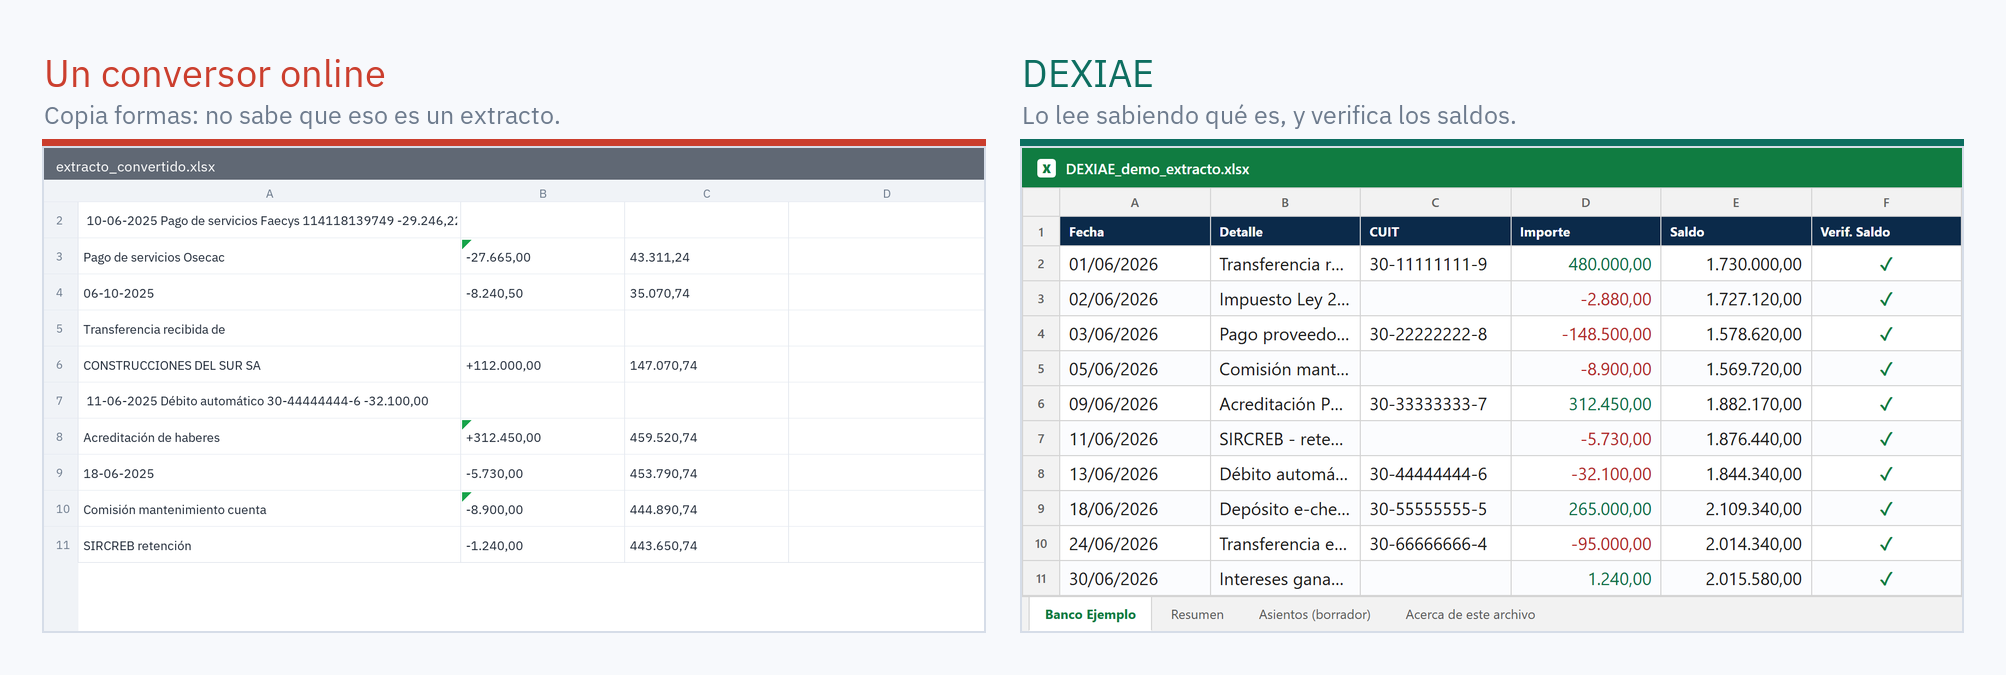Switch to the Resumen sheet tab
This screenshot has width=2006, height=675.
(1197, 615)
